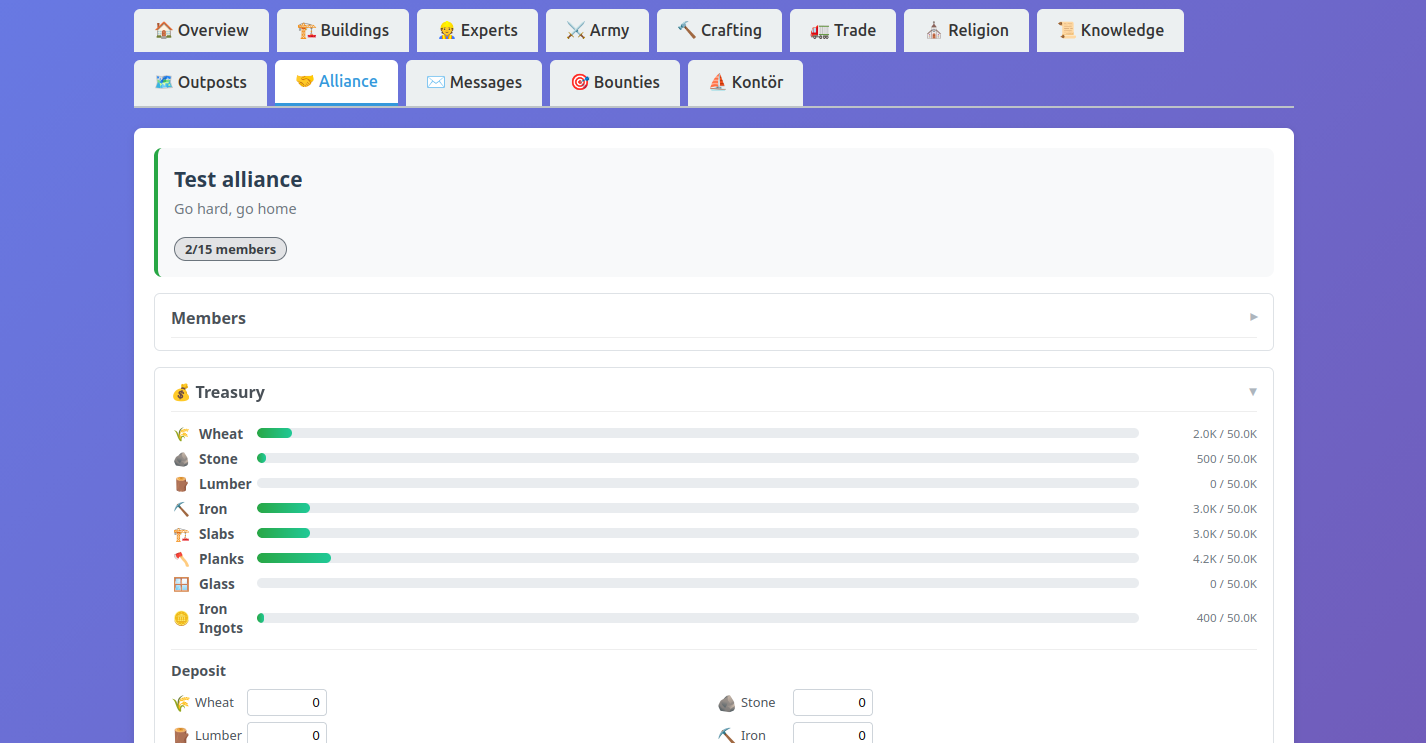Click the Glass progress bar
This screenshot has height=743, width=1426.
tap(698, 583)
